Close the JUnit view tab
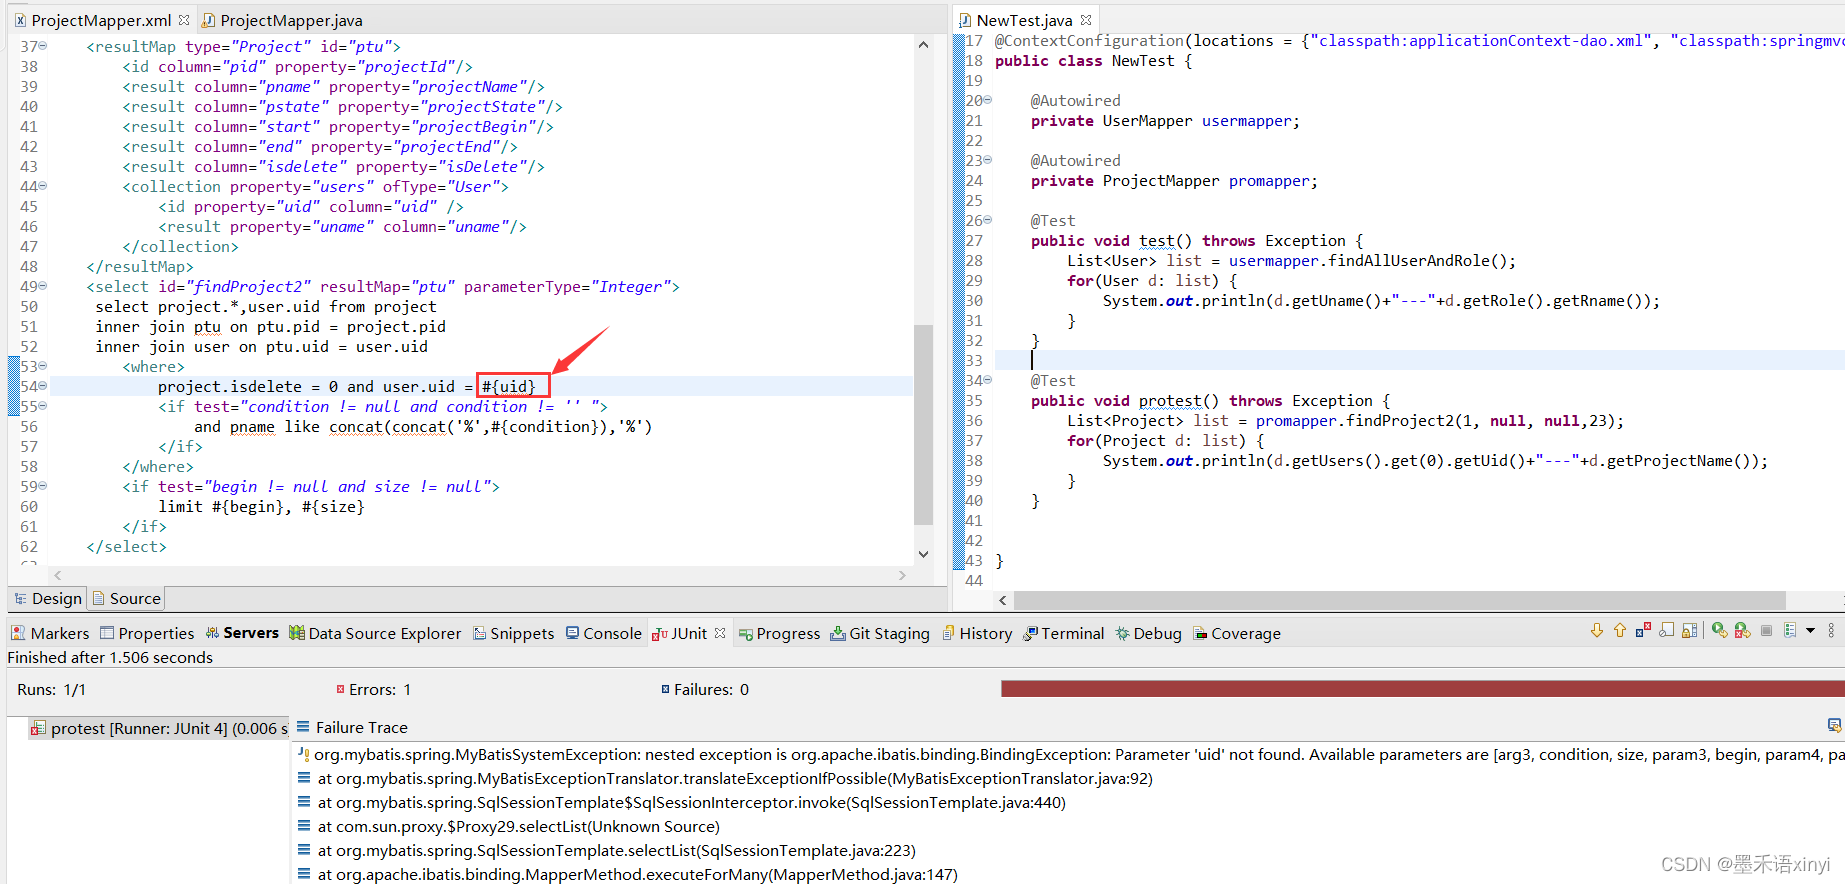 720,633
